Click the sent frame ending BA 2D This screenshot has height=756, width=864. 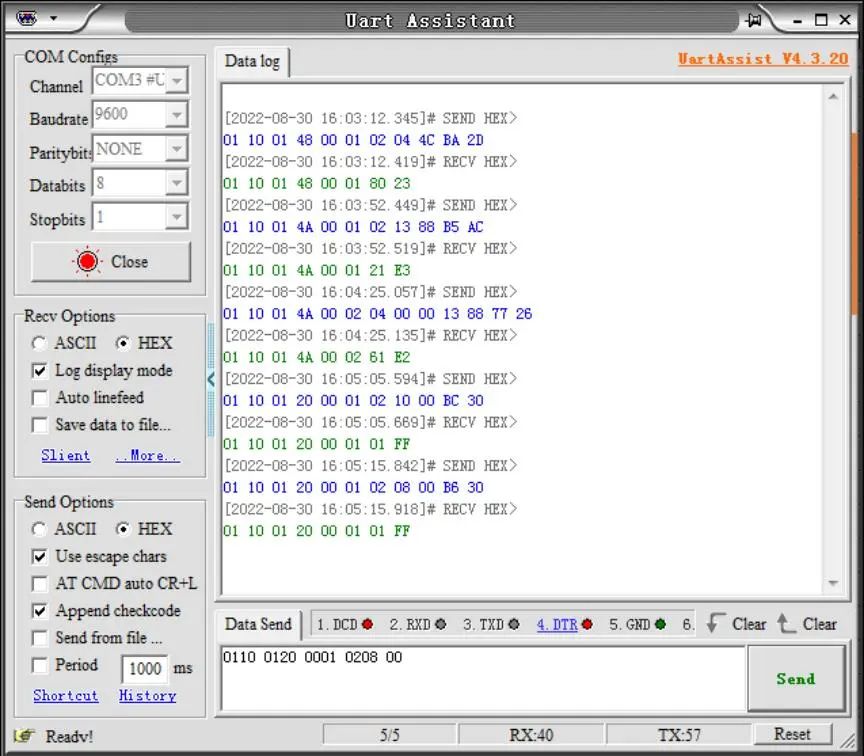(x=353, y=140)
